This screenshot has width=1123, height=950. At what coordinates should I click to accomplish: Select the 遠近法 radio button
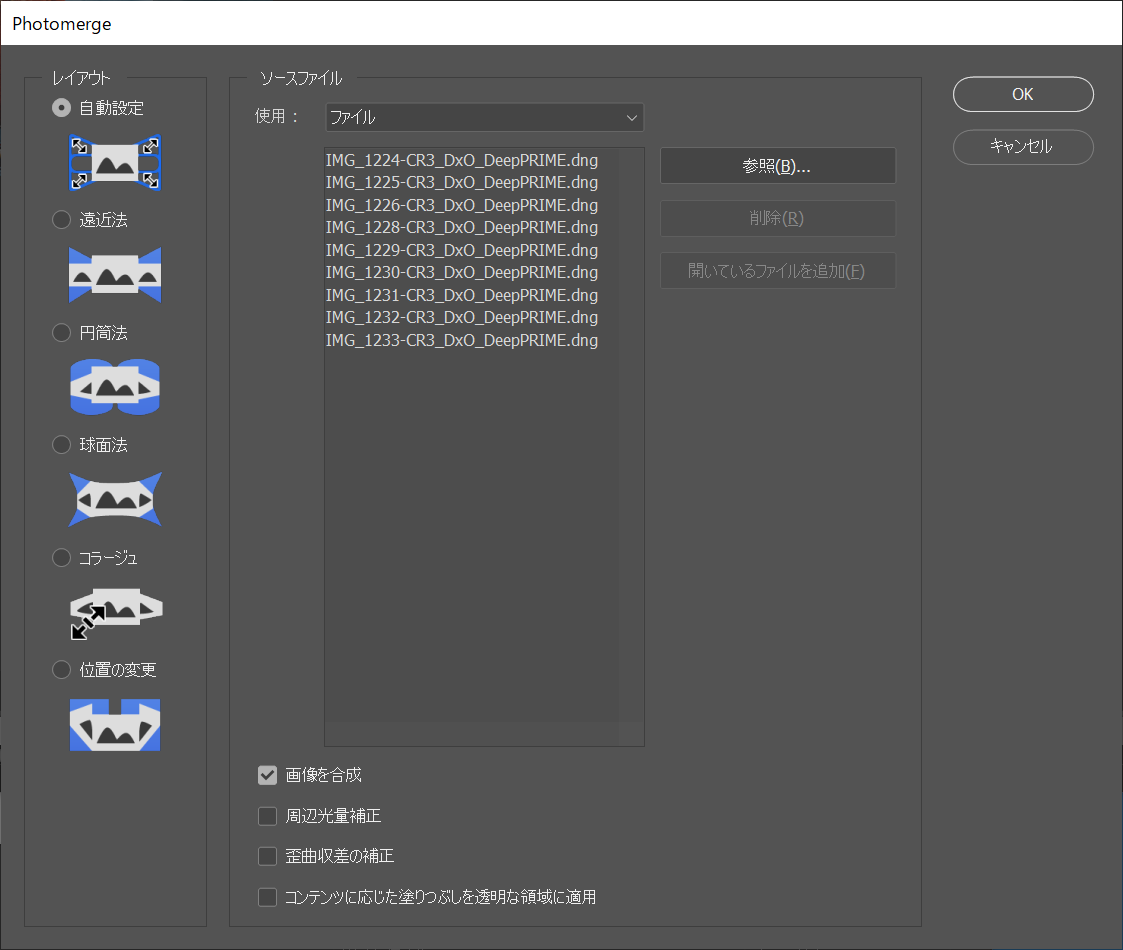tap(62, 219)
